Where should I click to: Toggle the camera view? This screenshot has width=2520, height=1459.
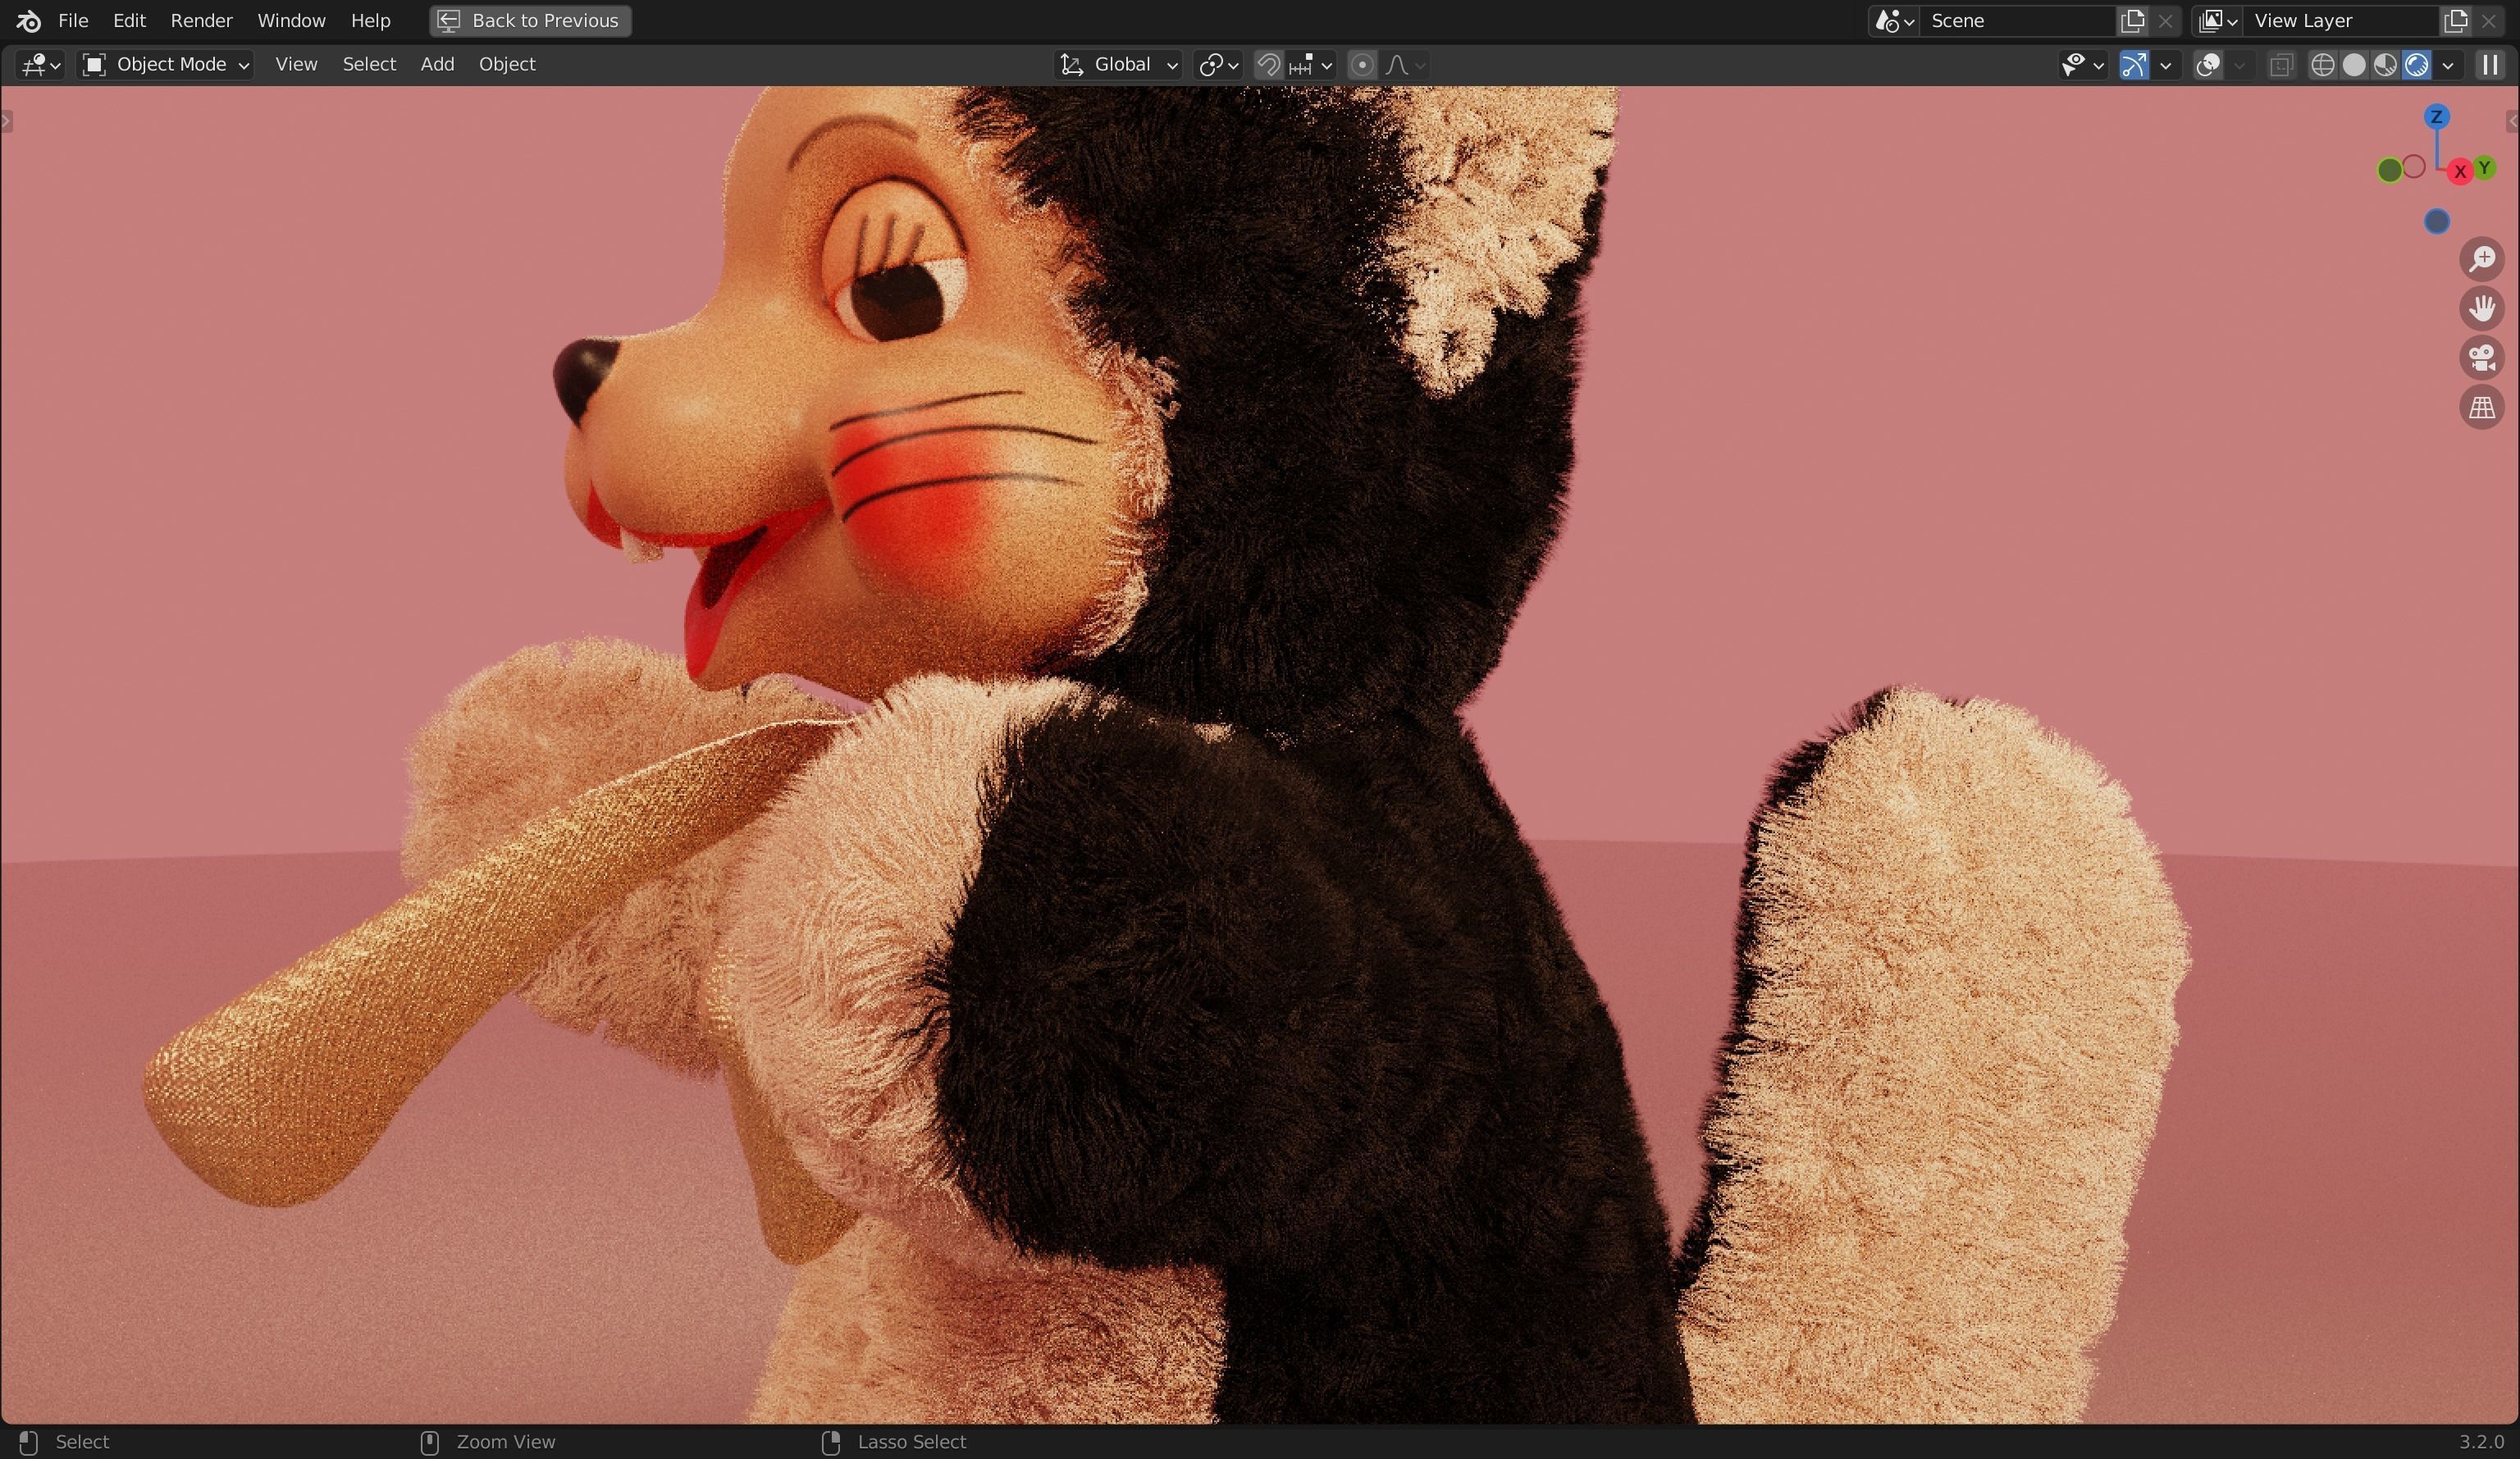pos(2482,358)
